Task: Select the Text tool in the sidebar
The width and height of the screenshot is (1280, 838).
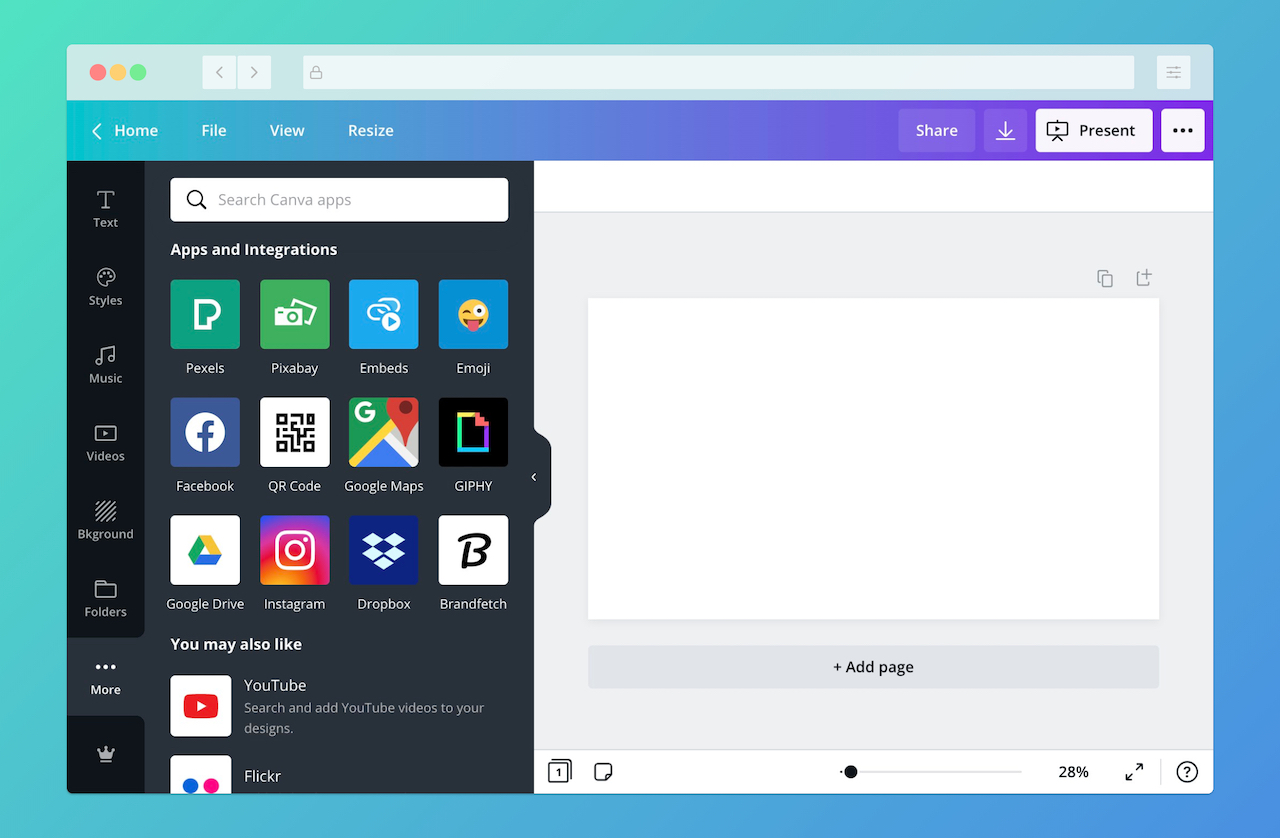Action: (105, 207)
